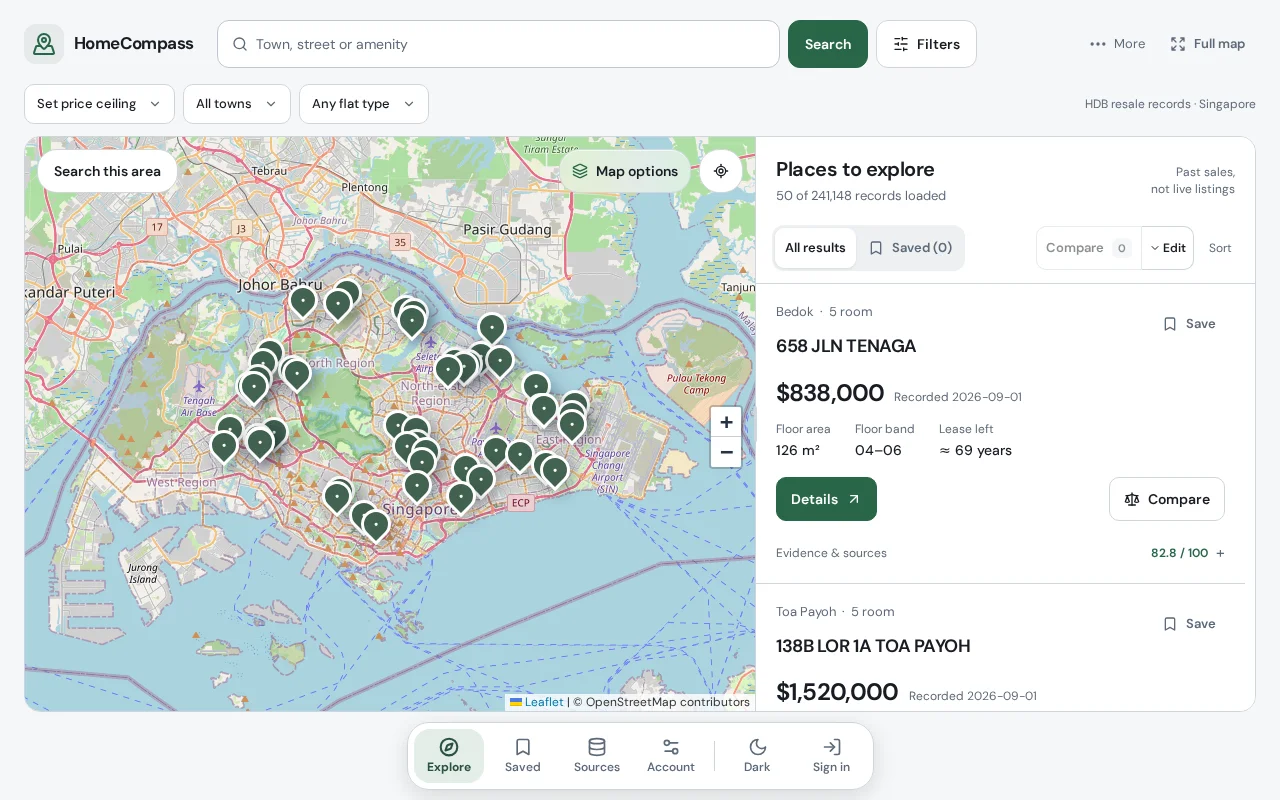Open Explore in bottom navigation
Image resolution: width=1280 pixels, height=800 pixels.
point(449,756)
